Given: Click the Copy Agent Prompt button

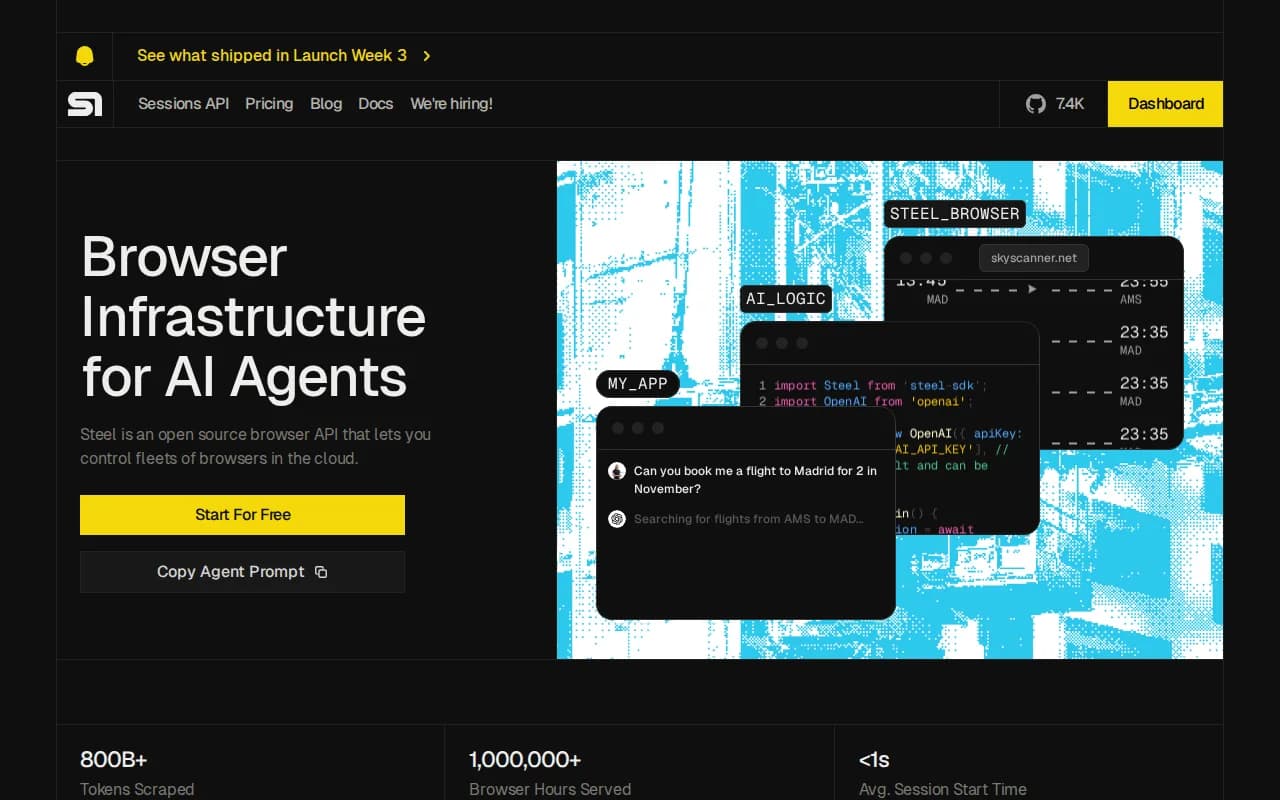Looking at the screenshot, I should click(x=243, y=572).
